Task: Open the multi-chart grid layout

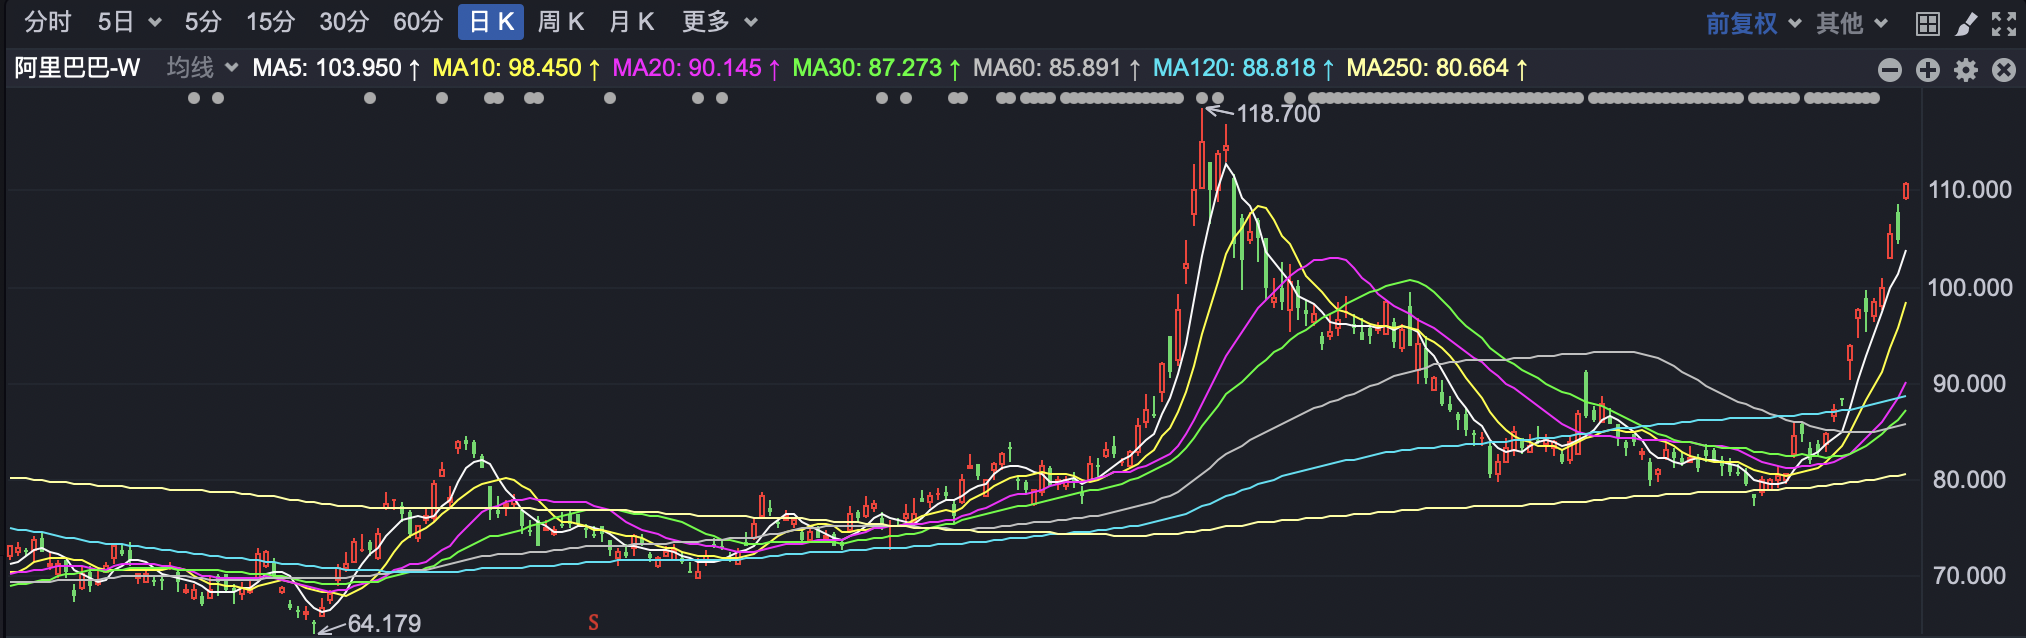Action: (x=1928, y=23)
